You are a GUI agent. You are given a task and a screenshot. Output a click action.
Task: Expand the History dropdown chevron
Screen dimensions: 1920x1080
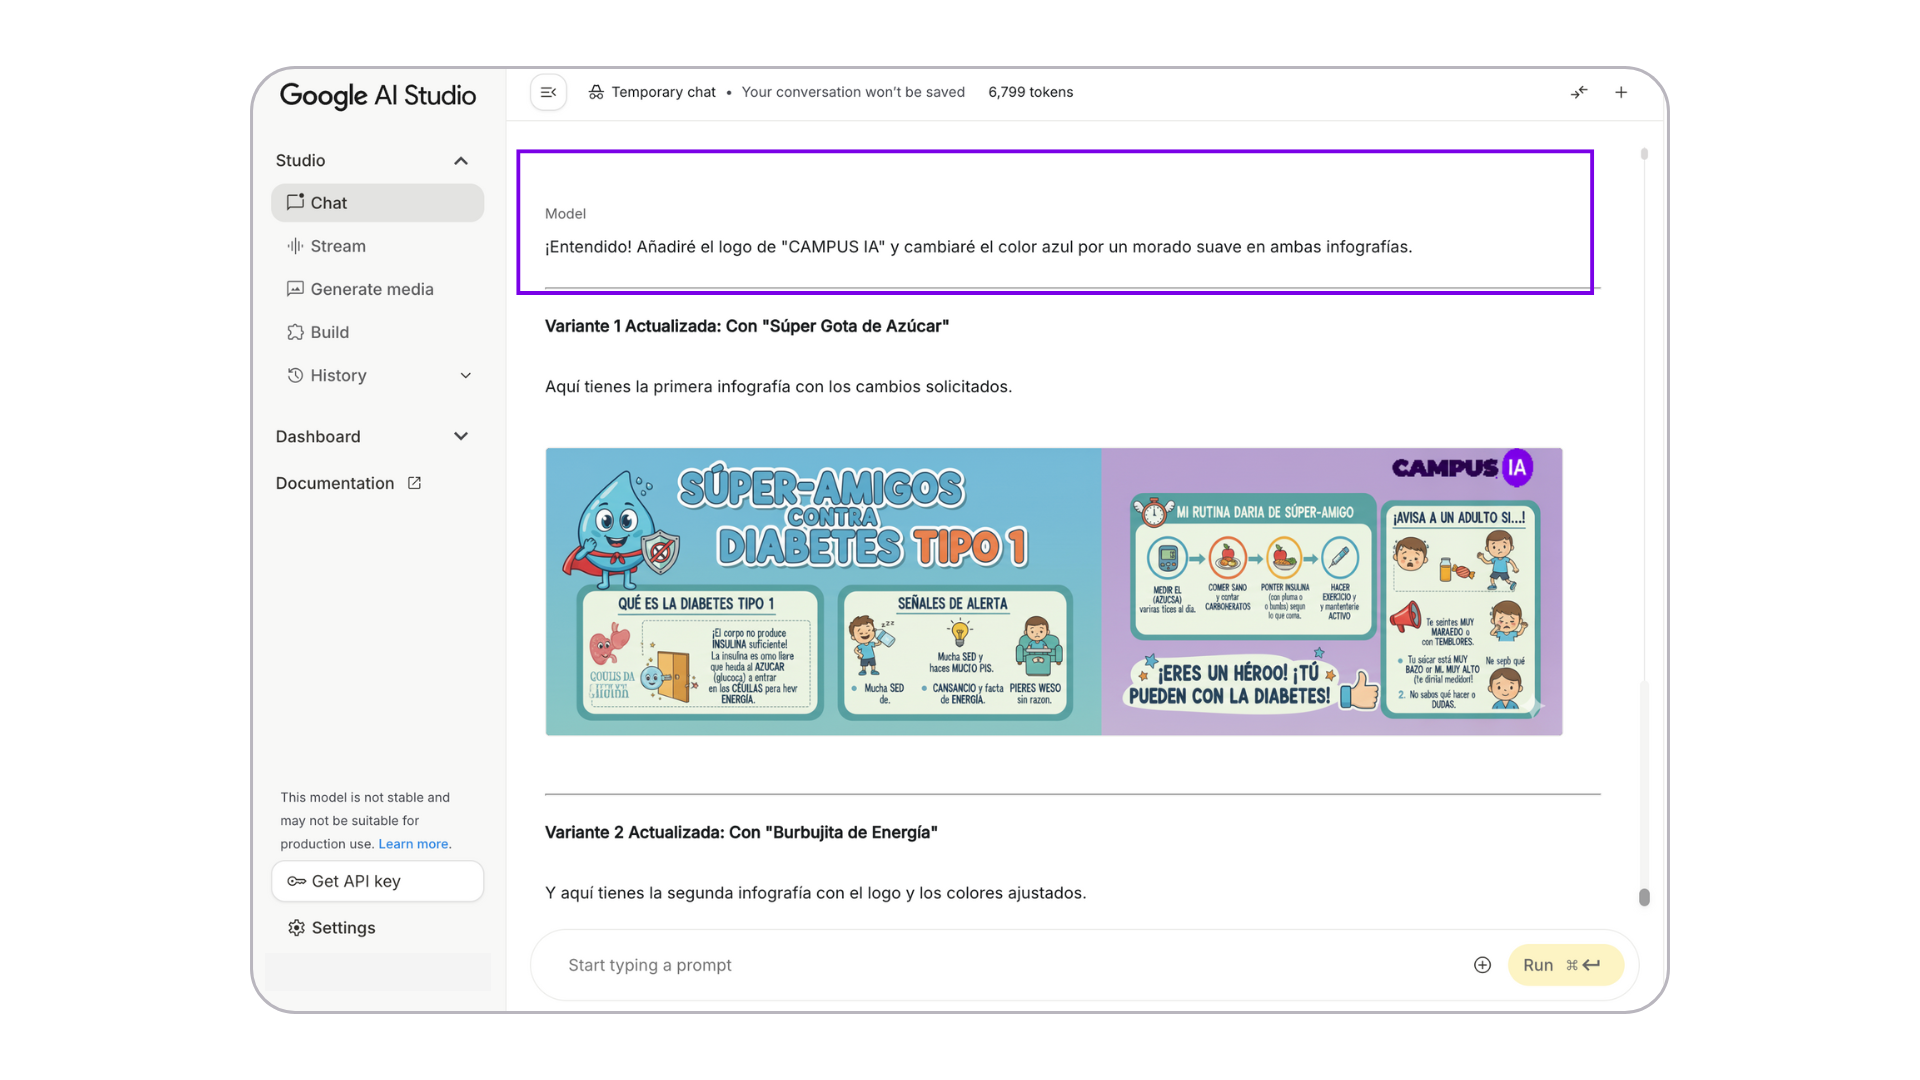point(465,376)
